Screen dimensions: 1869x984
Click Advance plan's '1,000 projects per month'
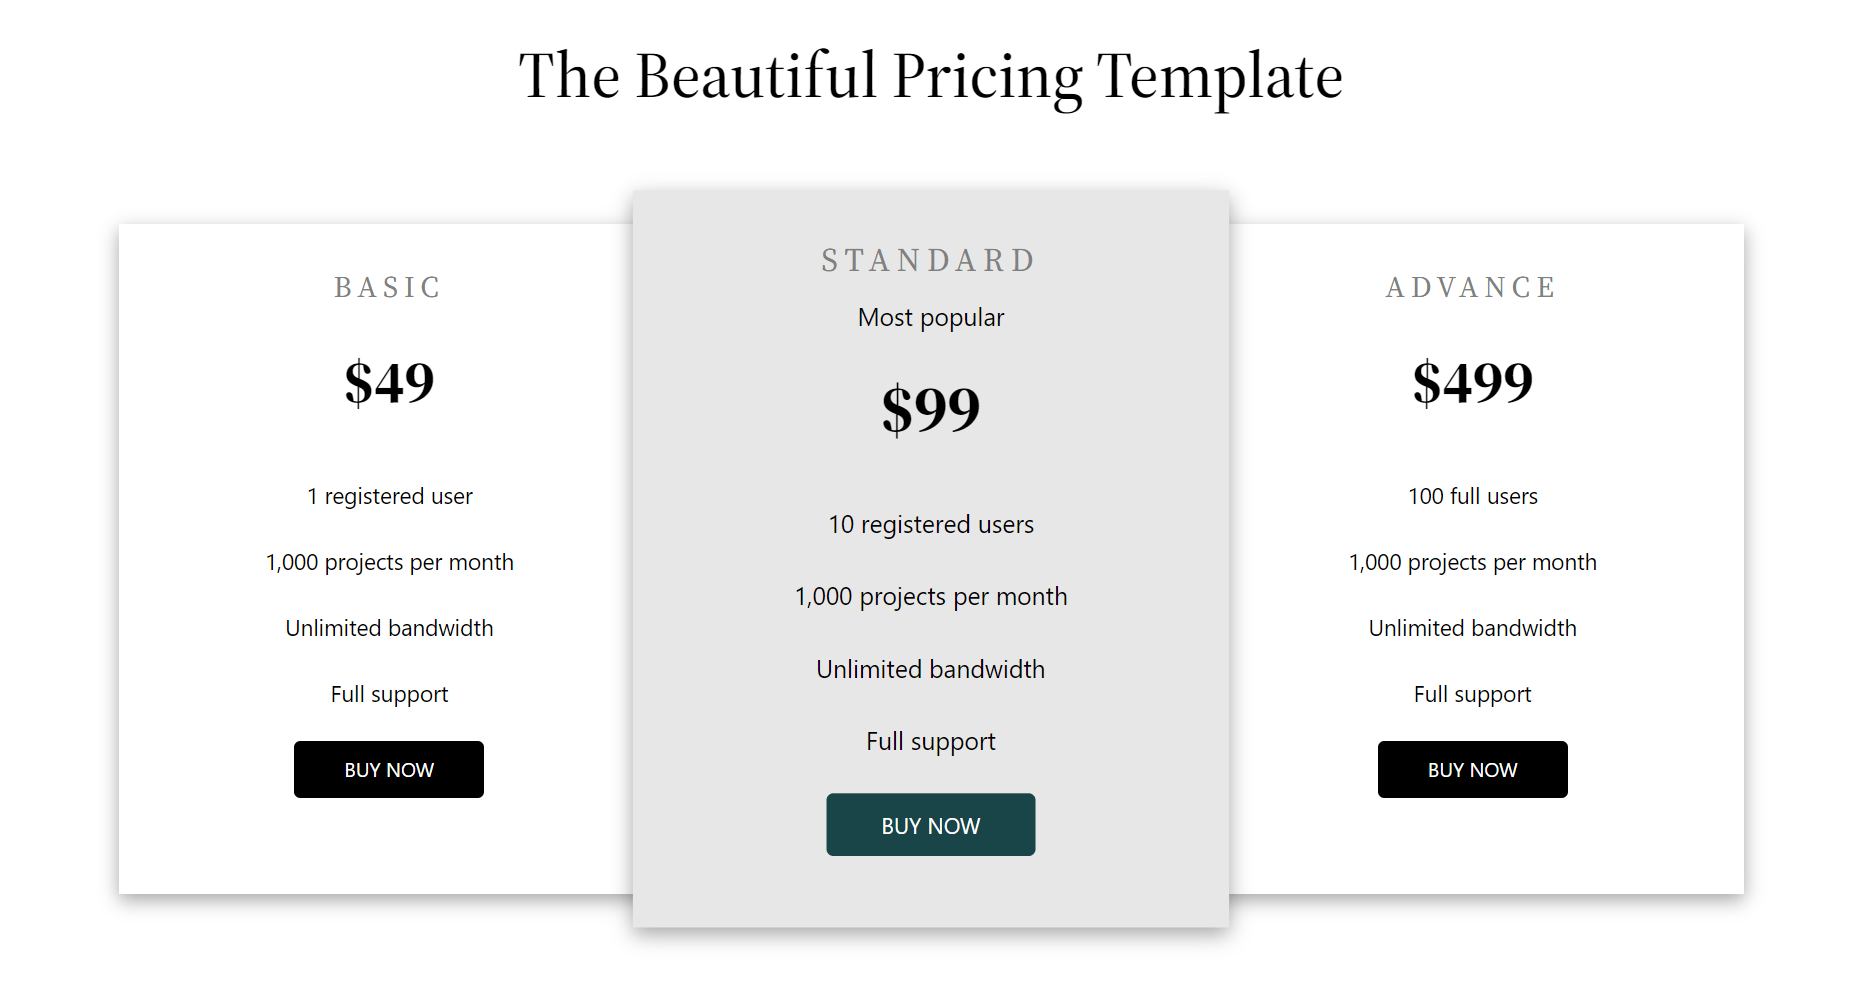(x=1472, y=562)
